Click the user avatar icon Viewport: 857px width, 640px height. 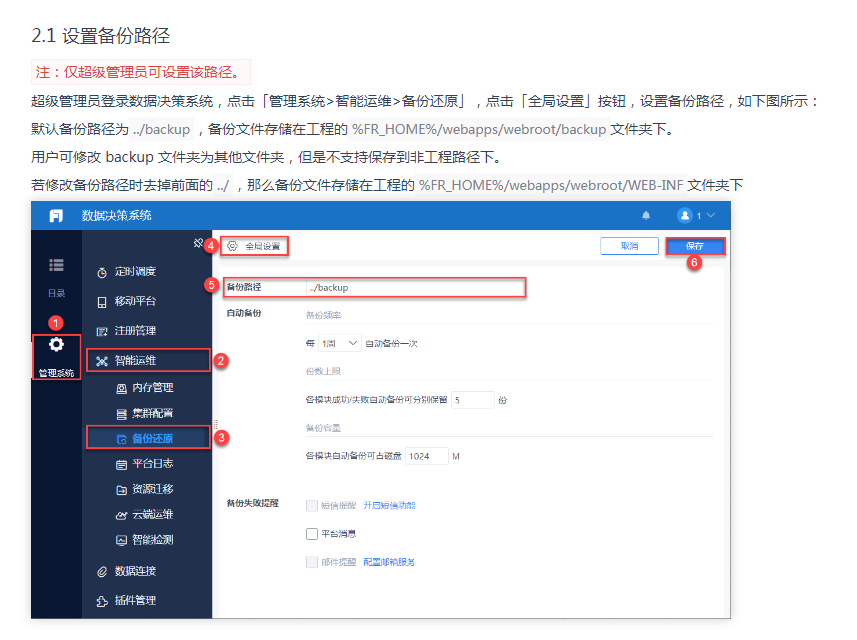click(684, 215)
